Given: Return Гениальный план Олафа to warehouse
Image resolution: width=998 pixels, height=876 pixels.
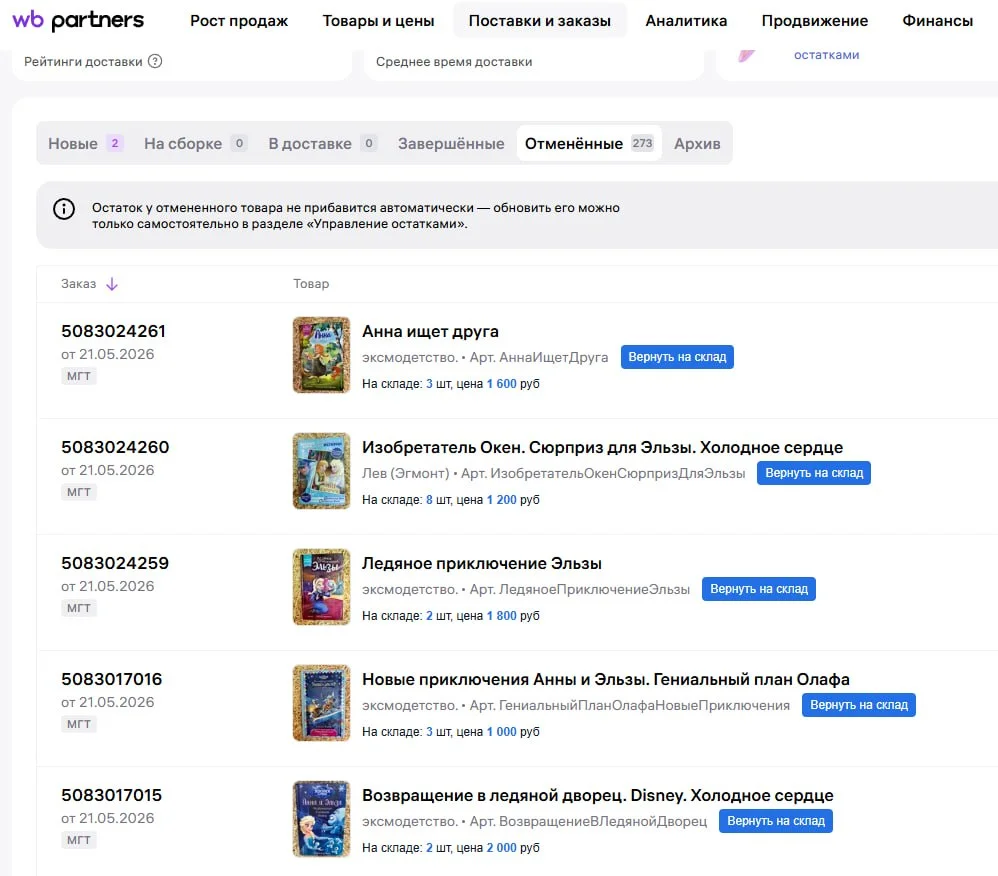Looking at the screenshot, I should (x=859, y=705).
